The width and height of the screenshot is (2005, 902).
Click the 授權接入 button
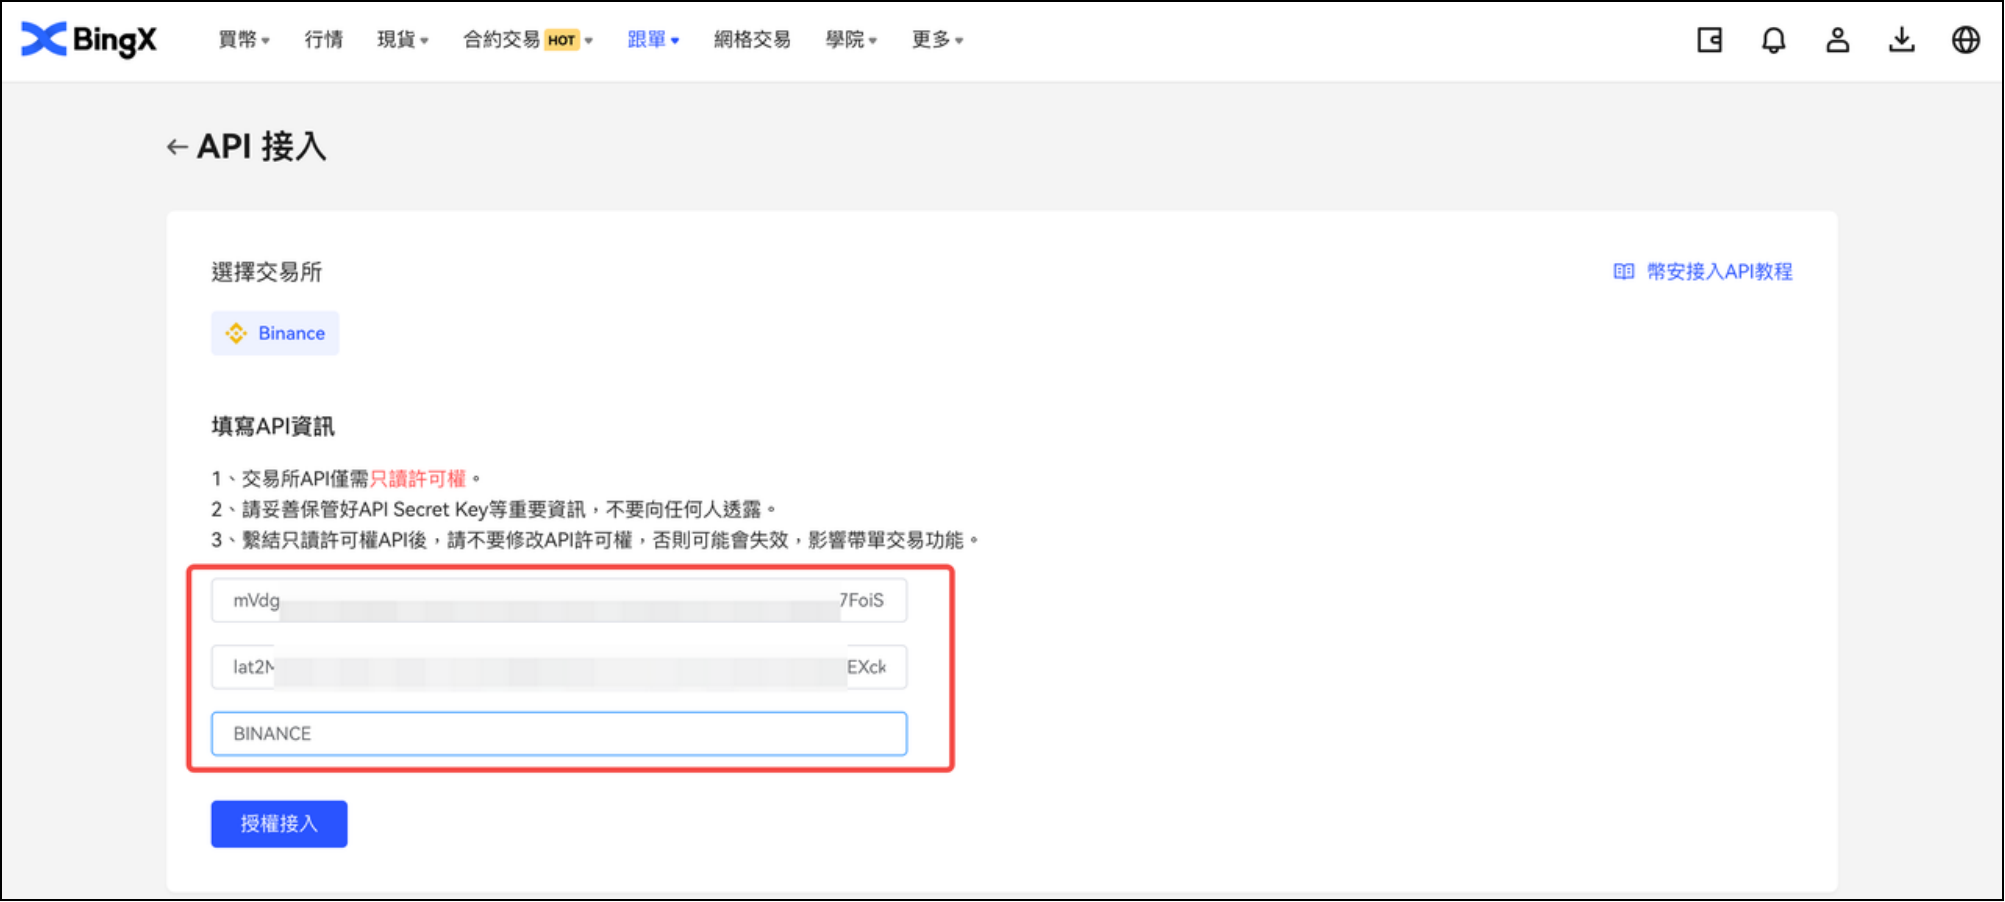click(x=279, y=824)
